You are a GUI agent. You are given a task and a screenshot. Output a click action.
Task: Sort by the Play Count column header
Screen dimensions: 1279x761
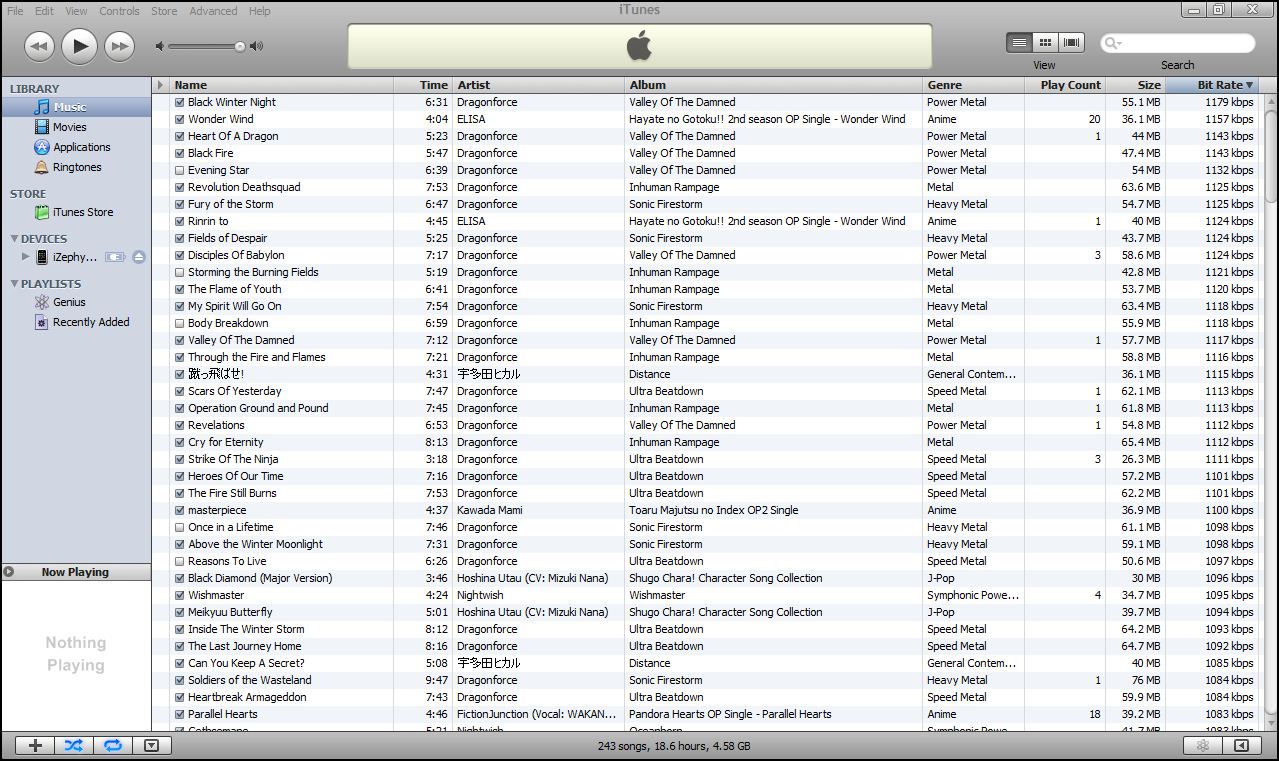pos(1066,85)
